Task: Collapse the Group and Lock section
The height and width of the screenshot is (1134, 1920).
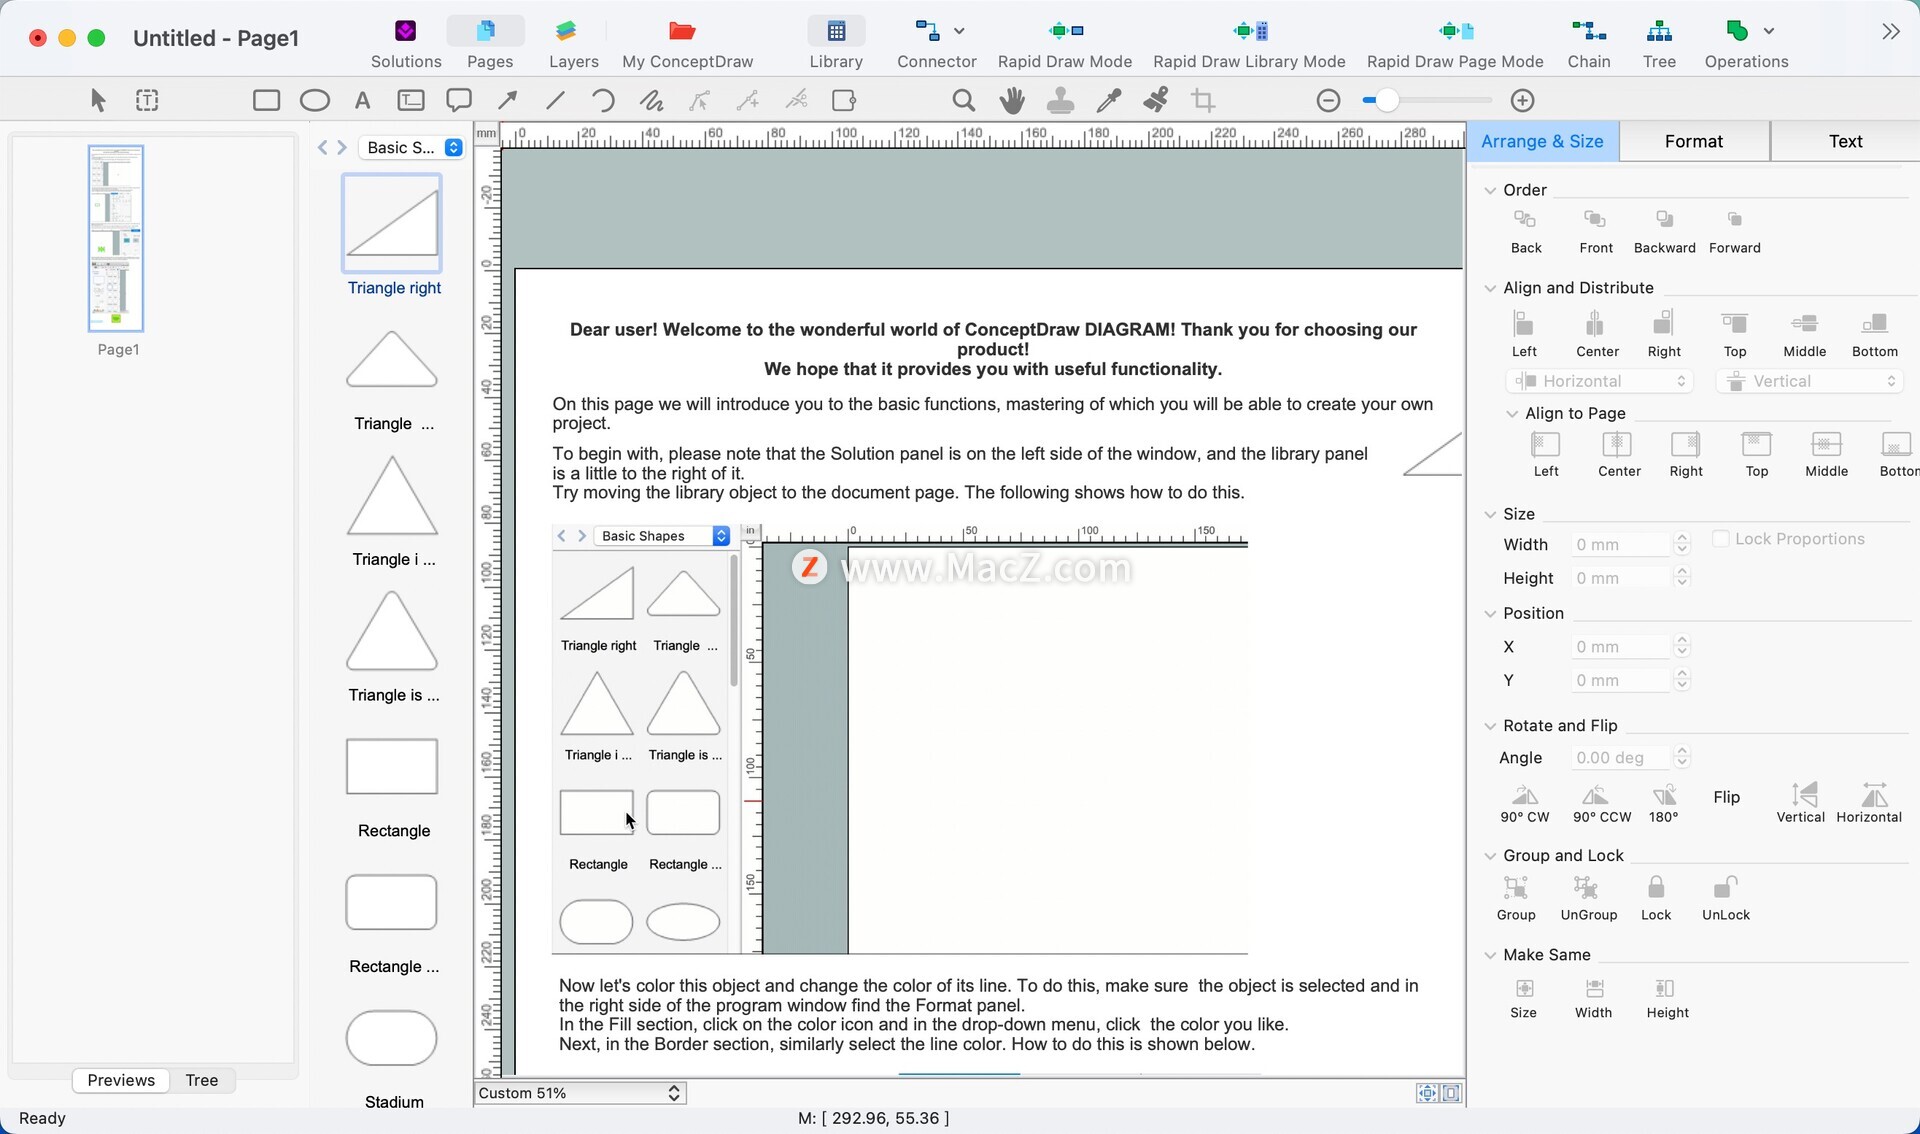Action: click(1490, 856)
